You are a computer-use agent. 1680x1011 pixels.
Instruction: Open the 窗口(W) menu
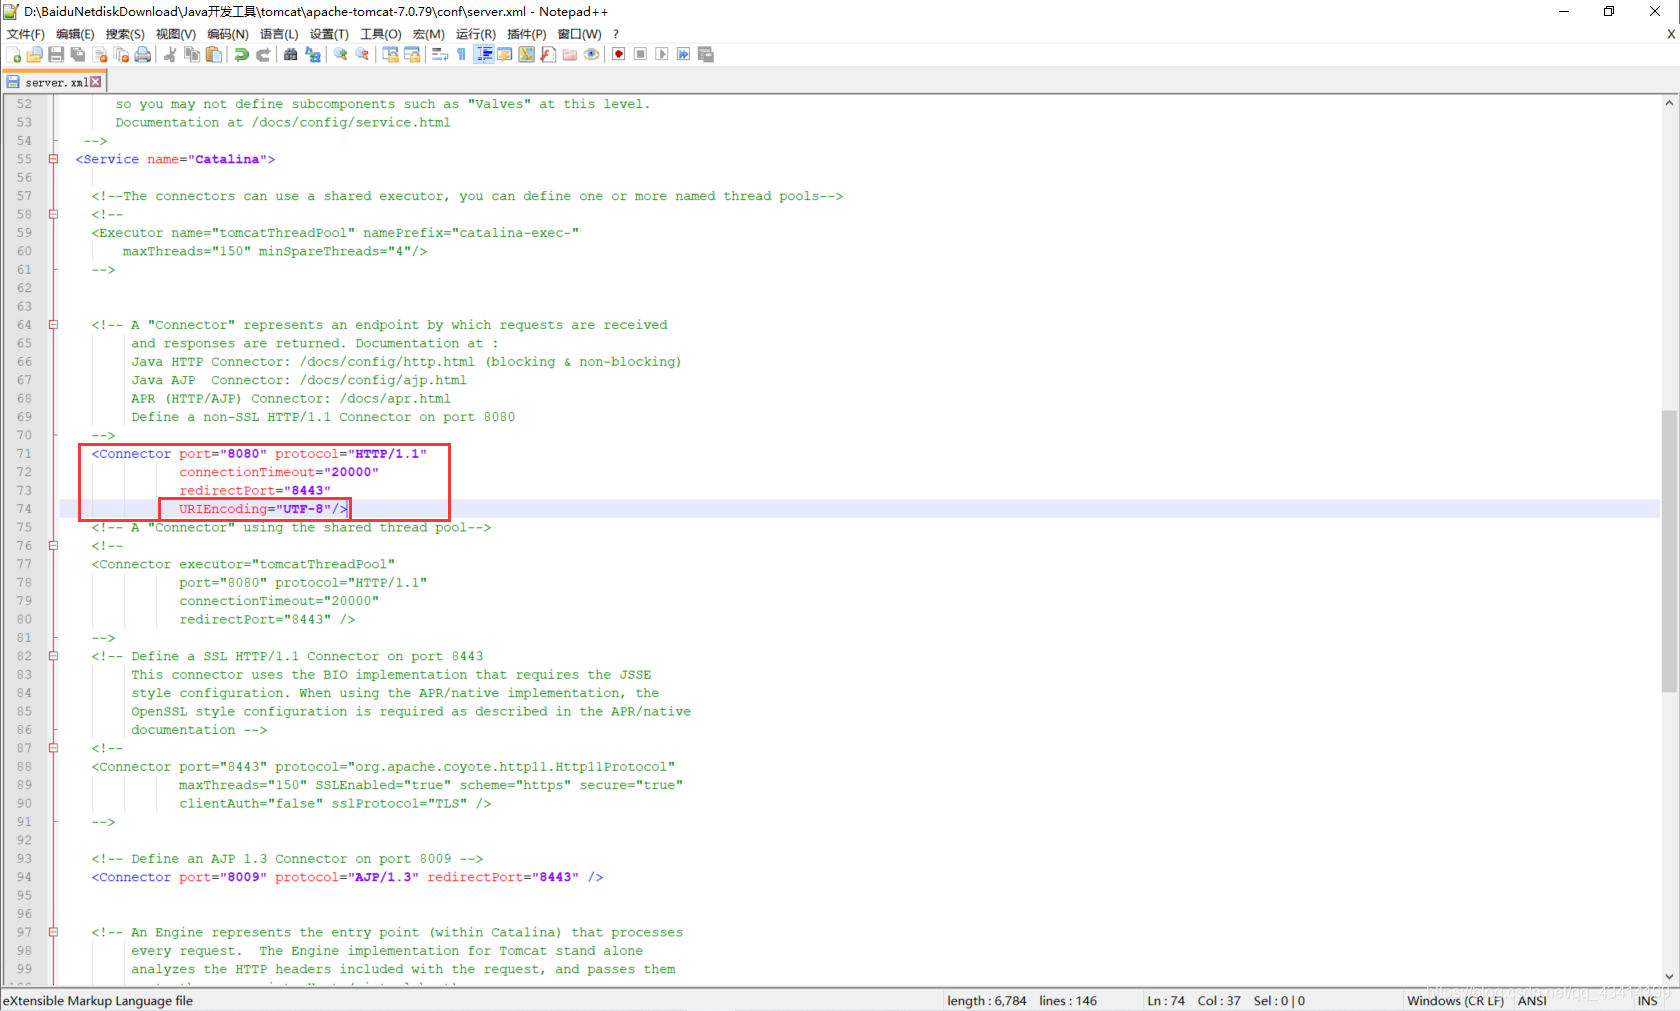[x=579, y=34]
